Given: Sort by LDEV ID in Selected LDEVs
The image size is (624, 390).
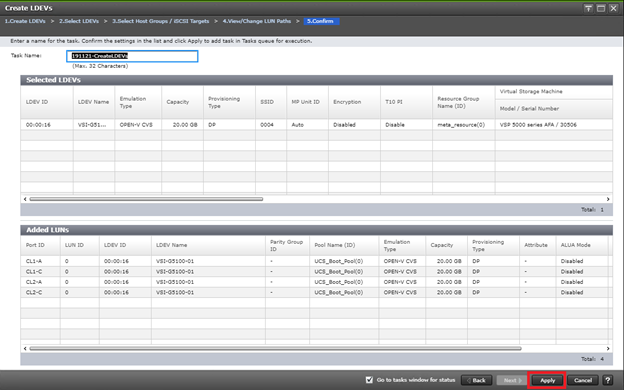Looking at the screenshot, I should (x=47, y=102).
